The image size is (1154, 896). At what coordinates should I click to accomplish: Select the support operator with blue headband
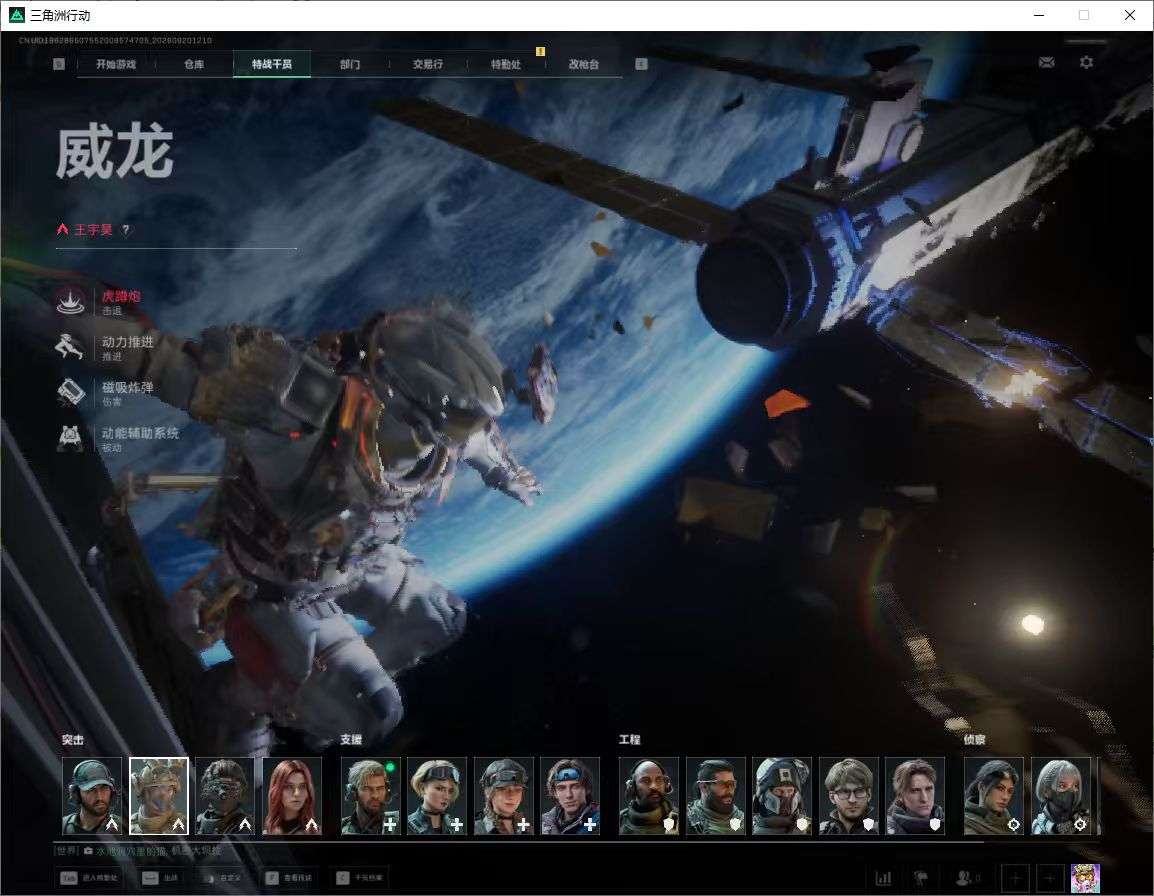pyautogui.click(x=570, y=796)
